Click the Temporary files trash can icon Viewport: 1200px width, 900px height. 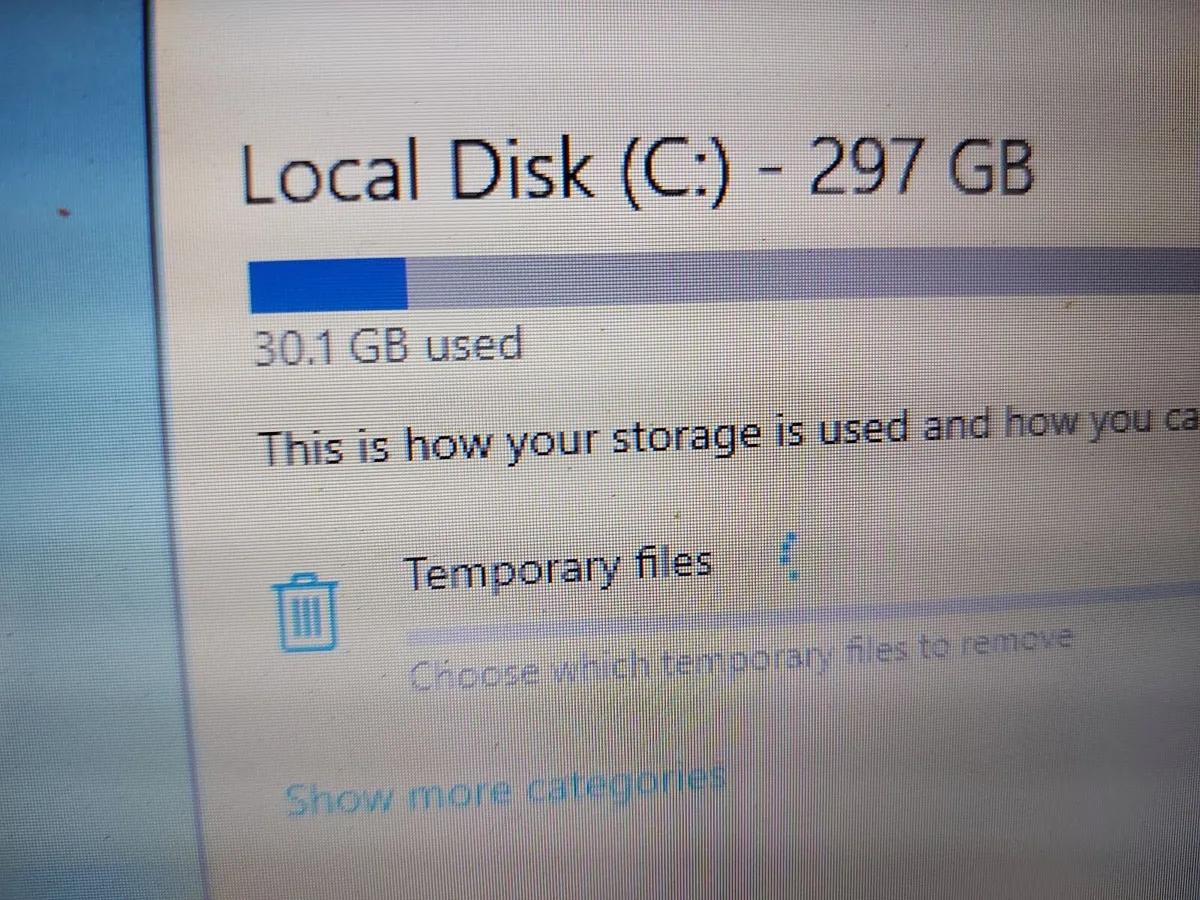(x=306, y=612)
